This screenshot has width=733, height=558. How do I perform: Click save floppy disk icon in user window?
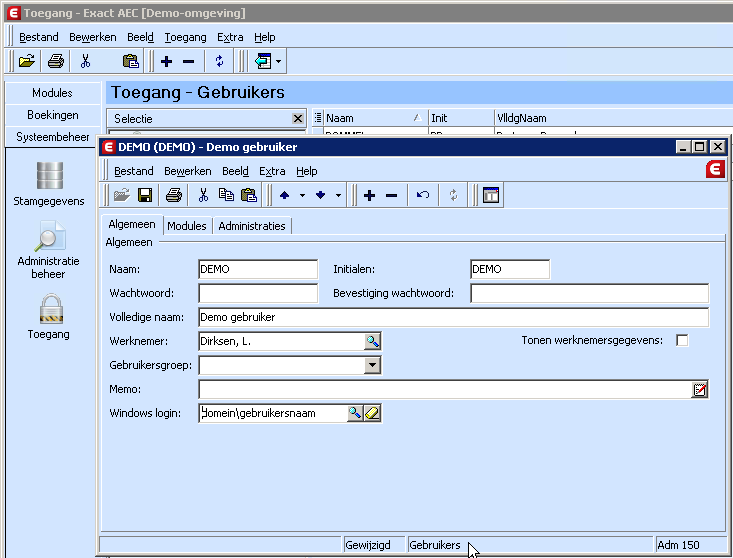(x=145, y=195)
